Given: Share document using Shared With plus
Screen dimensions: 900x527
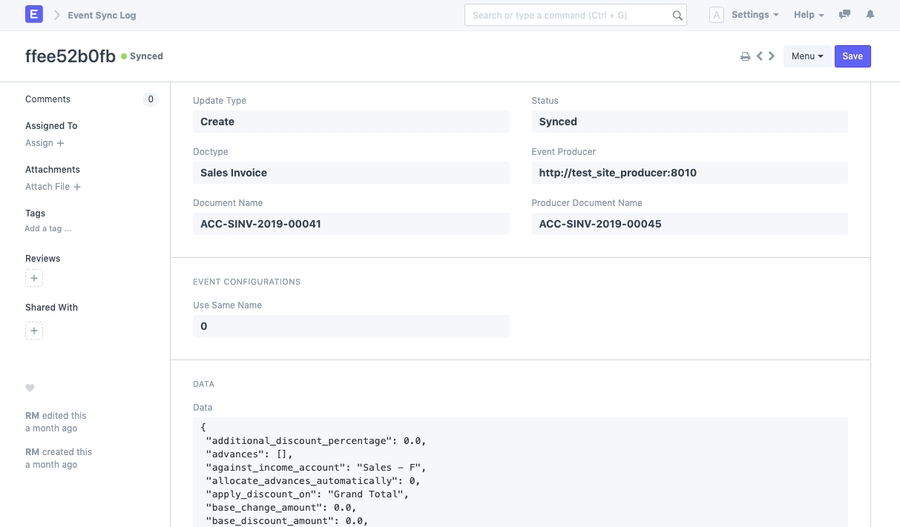Looking at the screenshot, I should pyautogui.click(x=34, y=331).
